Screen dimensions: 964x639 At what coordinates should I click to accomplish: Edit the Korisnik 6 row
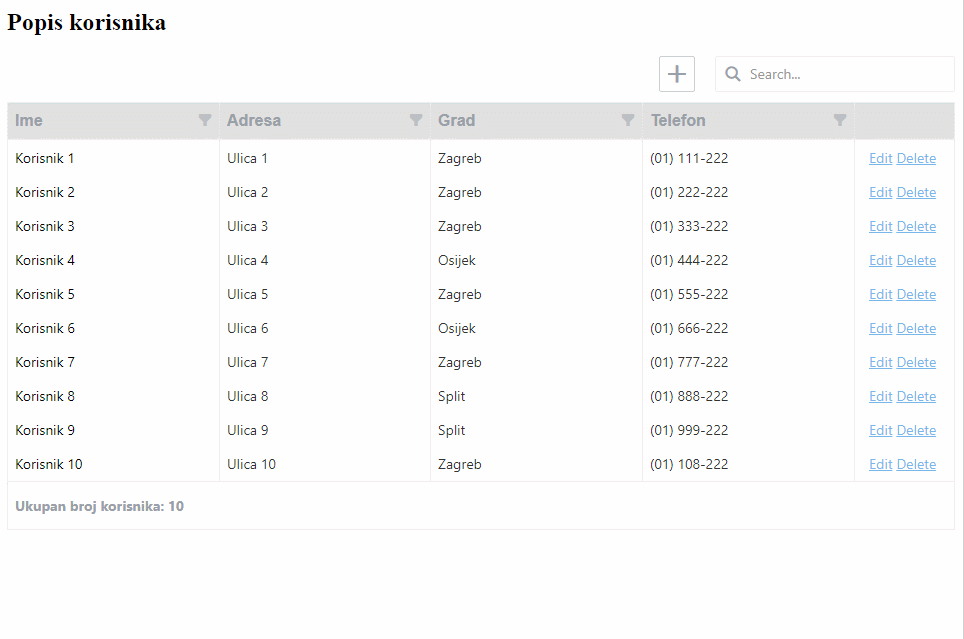pyautogui.click(x=880, y=328)
